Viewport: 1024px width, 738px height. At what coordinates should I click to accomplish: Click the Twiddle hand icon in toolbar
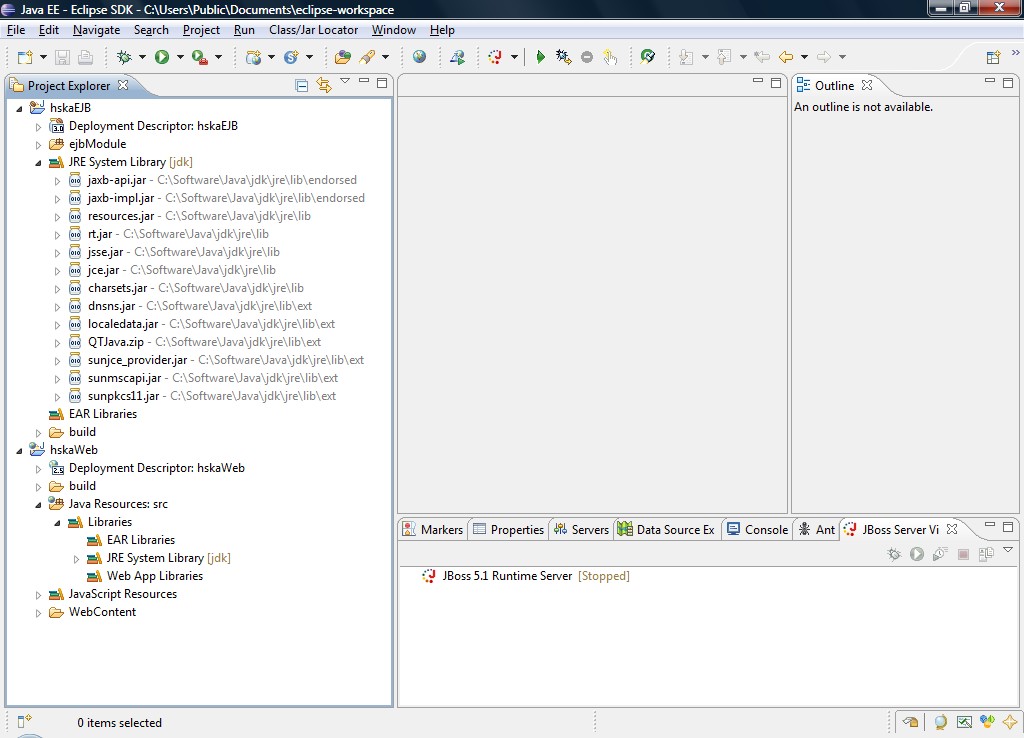coord(610,57)
